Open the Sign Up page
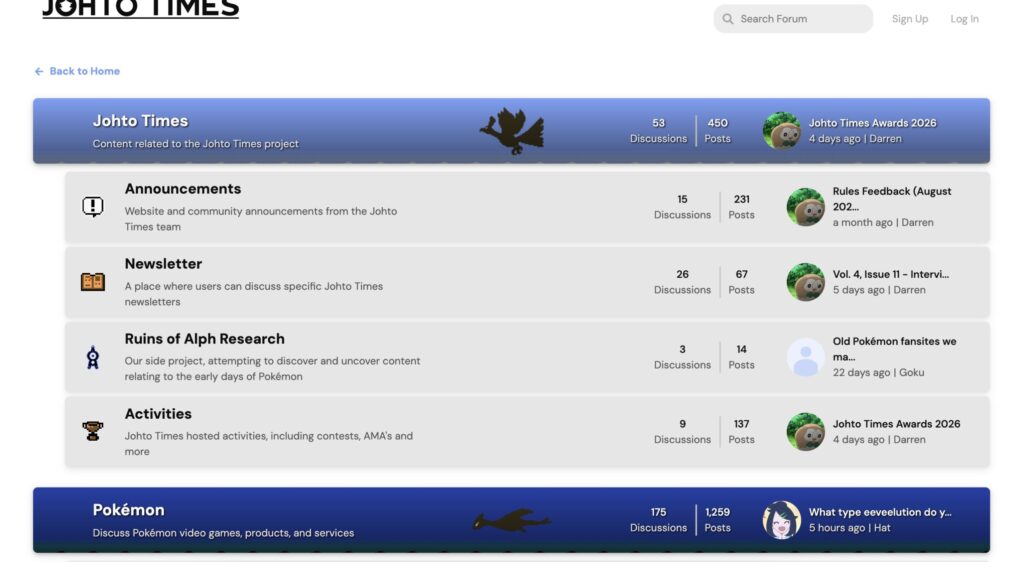The image size is (1024, 562). [910, 19]
